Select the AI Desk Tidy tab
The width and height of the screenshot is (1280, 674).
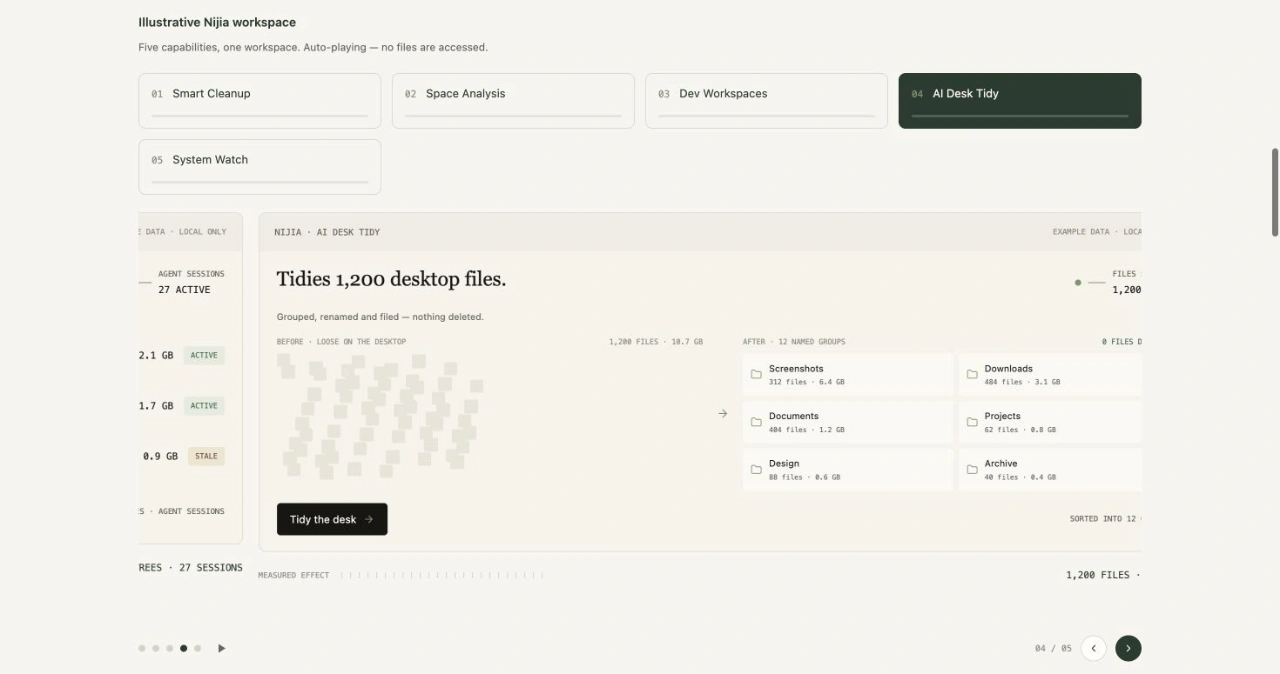(x=1020, y=101)
